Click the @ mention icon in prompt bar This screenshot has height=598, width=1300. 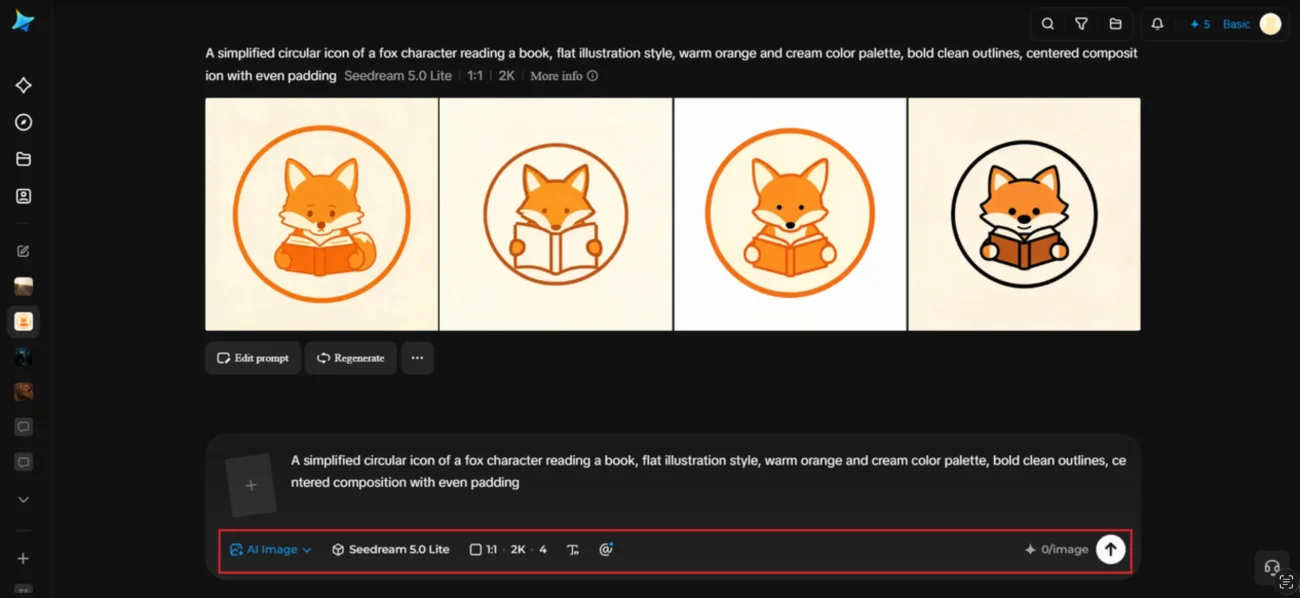[606, 549]
